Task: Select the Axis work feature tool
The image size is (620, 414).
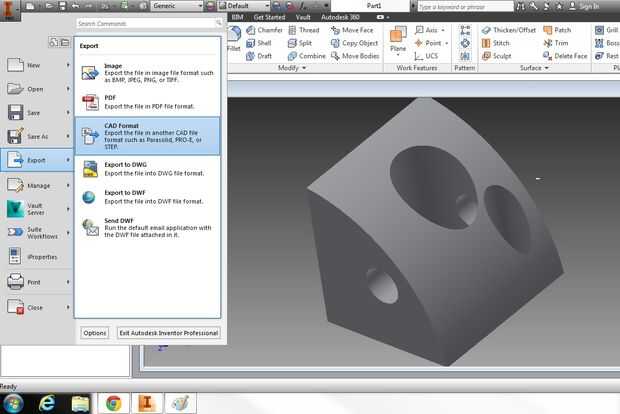Action: pos(426,30)
